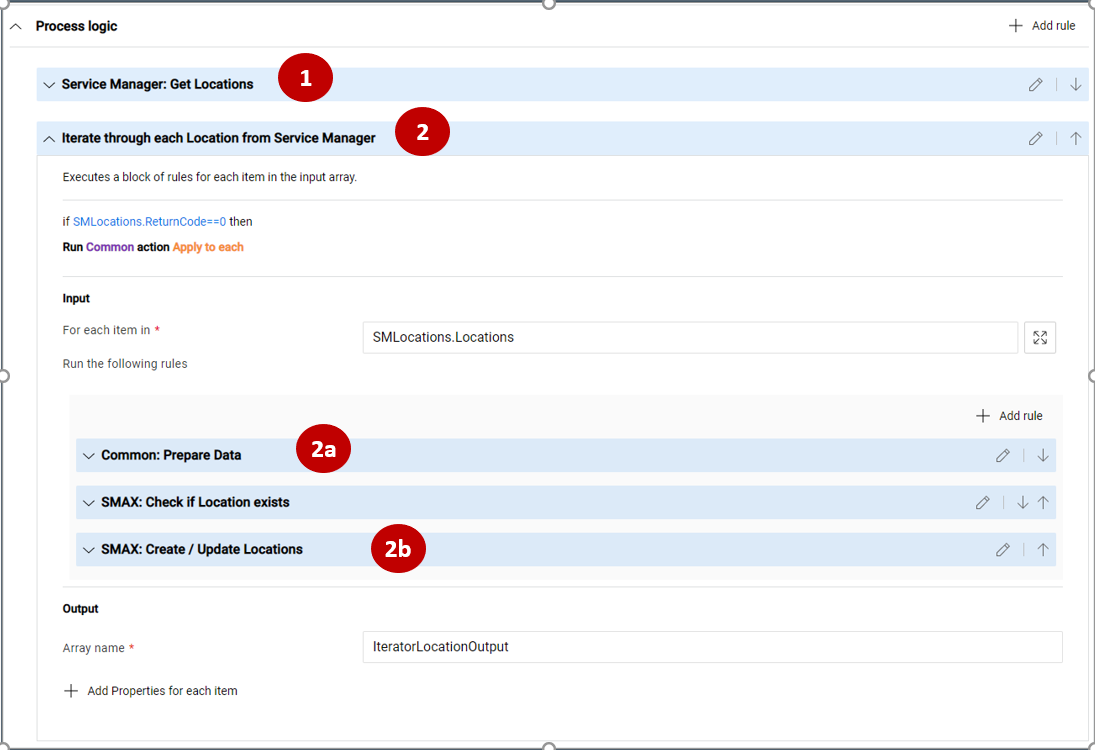Expand the SMAX: Check if Location exists rule

(x=88, y=502)
